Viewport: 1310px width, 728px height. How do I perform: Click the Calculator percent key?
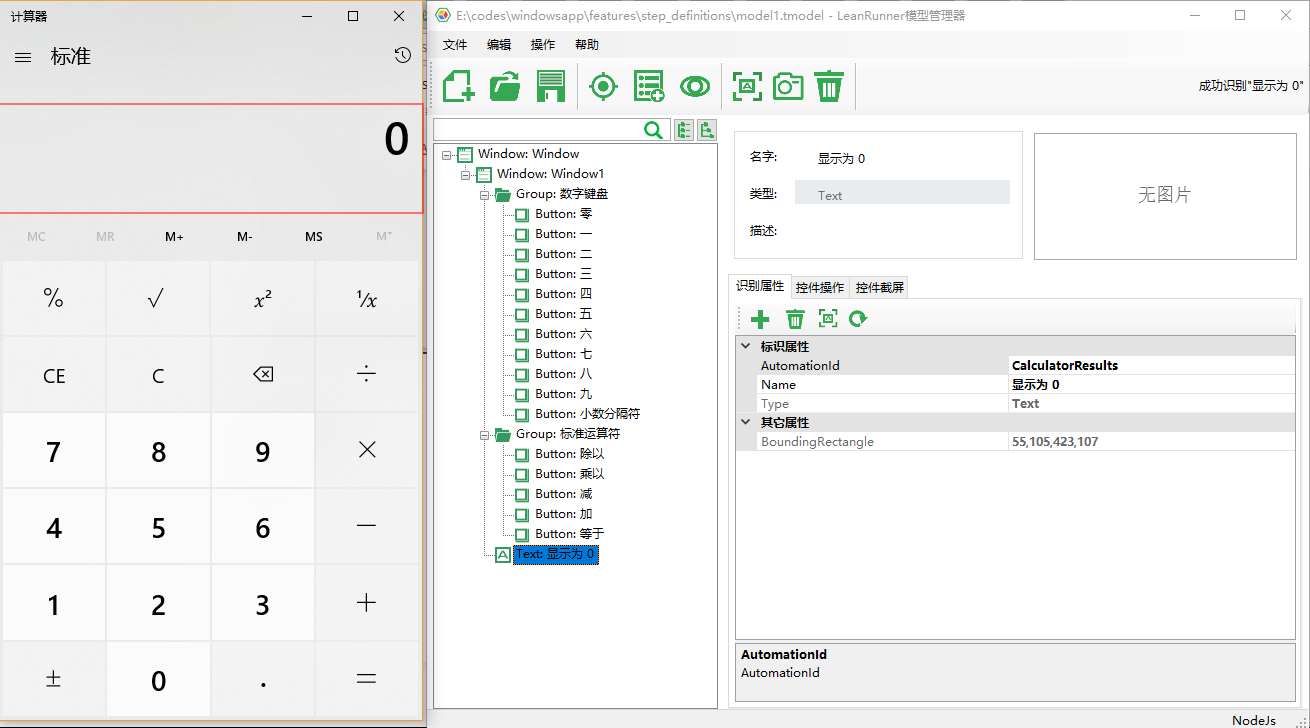(54, 298)
